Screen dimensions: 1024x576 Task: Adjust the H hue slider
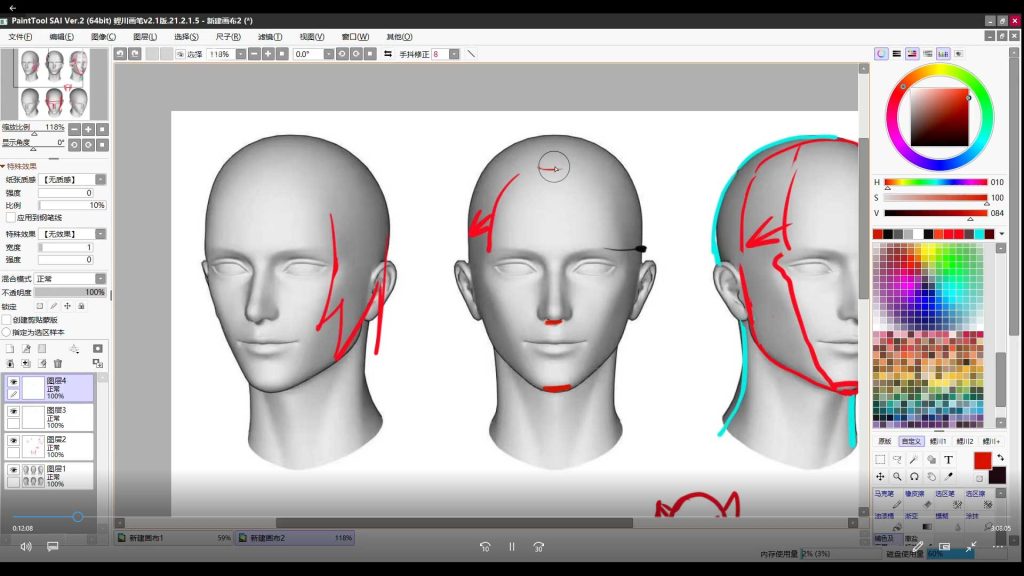[x=936, y=182]
